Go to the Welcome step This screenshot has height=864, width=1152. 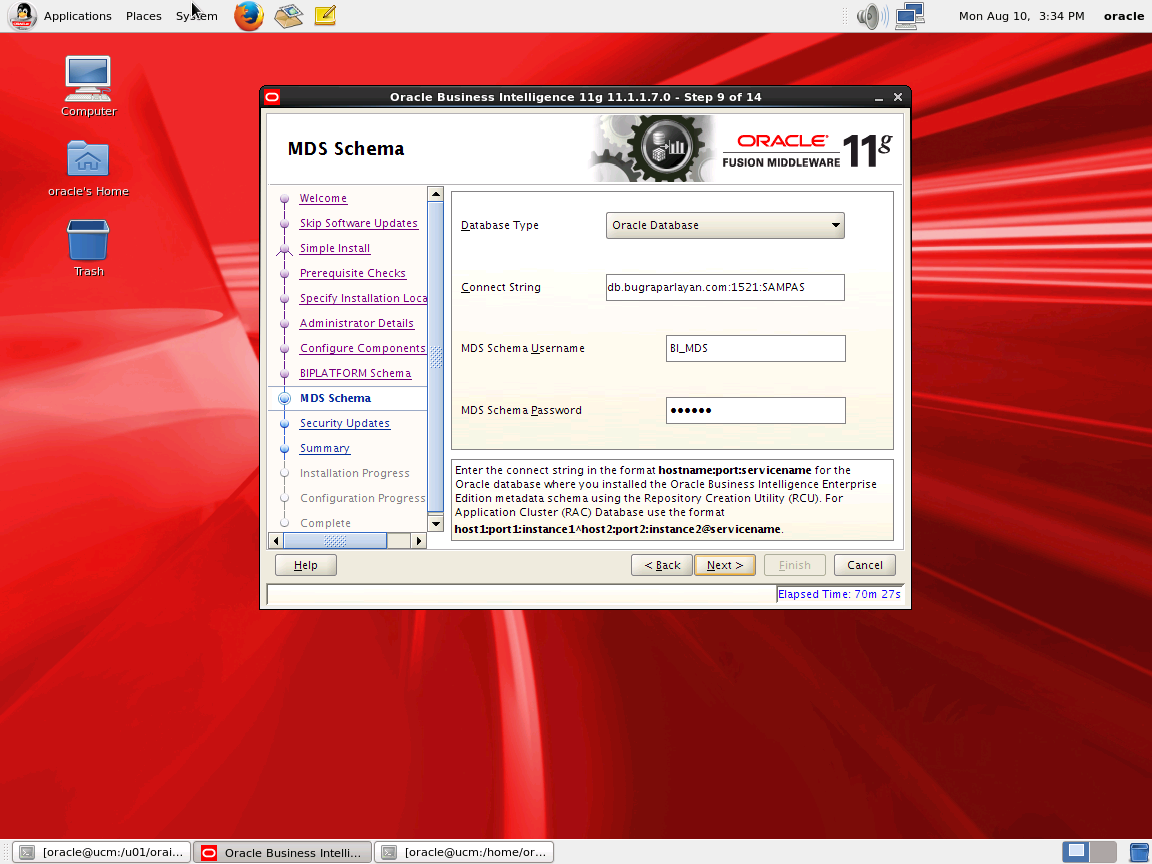click(323, 198)
